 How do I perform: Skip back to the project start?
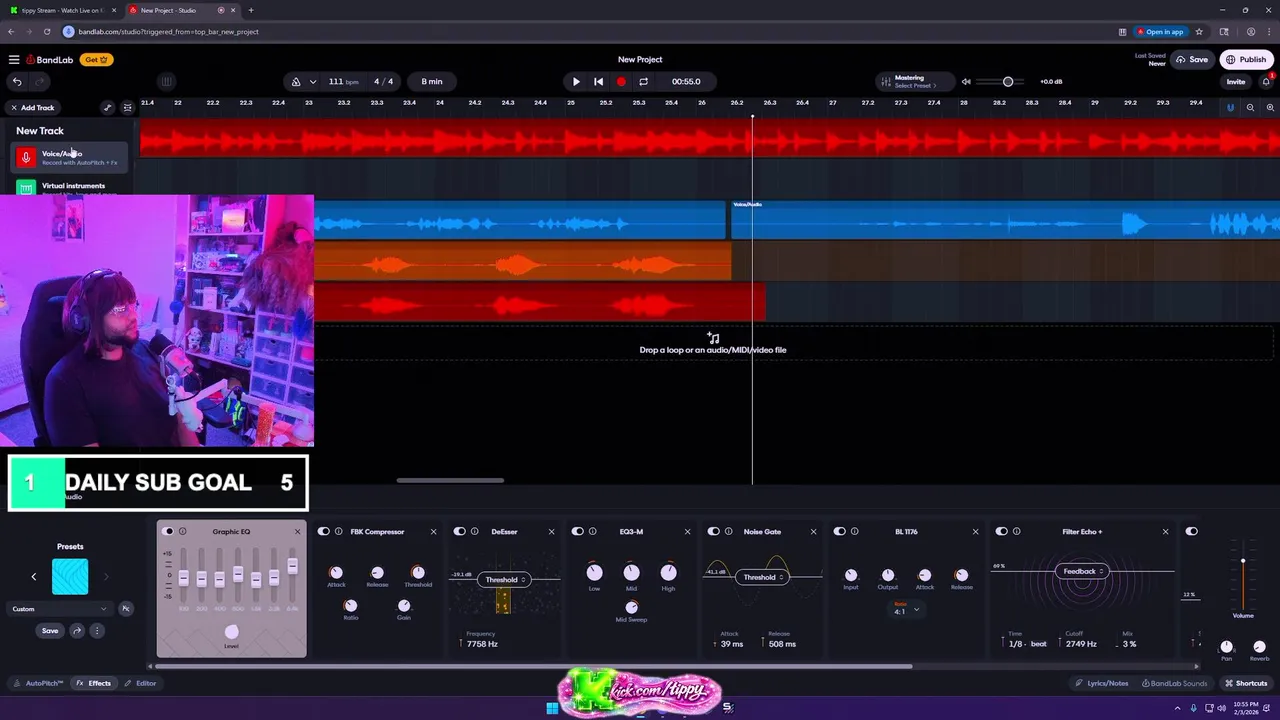pyautogui.click(x=598, y=82)
